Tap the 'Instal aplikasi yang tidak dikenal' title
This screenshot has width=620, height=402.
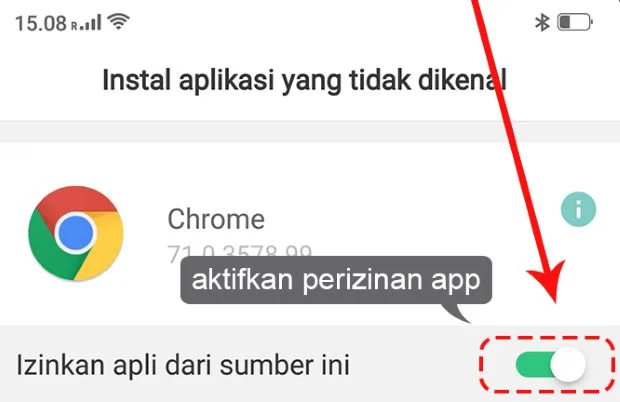(304, 80)
